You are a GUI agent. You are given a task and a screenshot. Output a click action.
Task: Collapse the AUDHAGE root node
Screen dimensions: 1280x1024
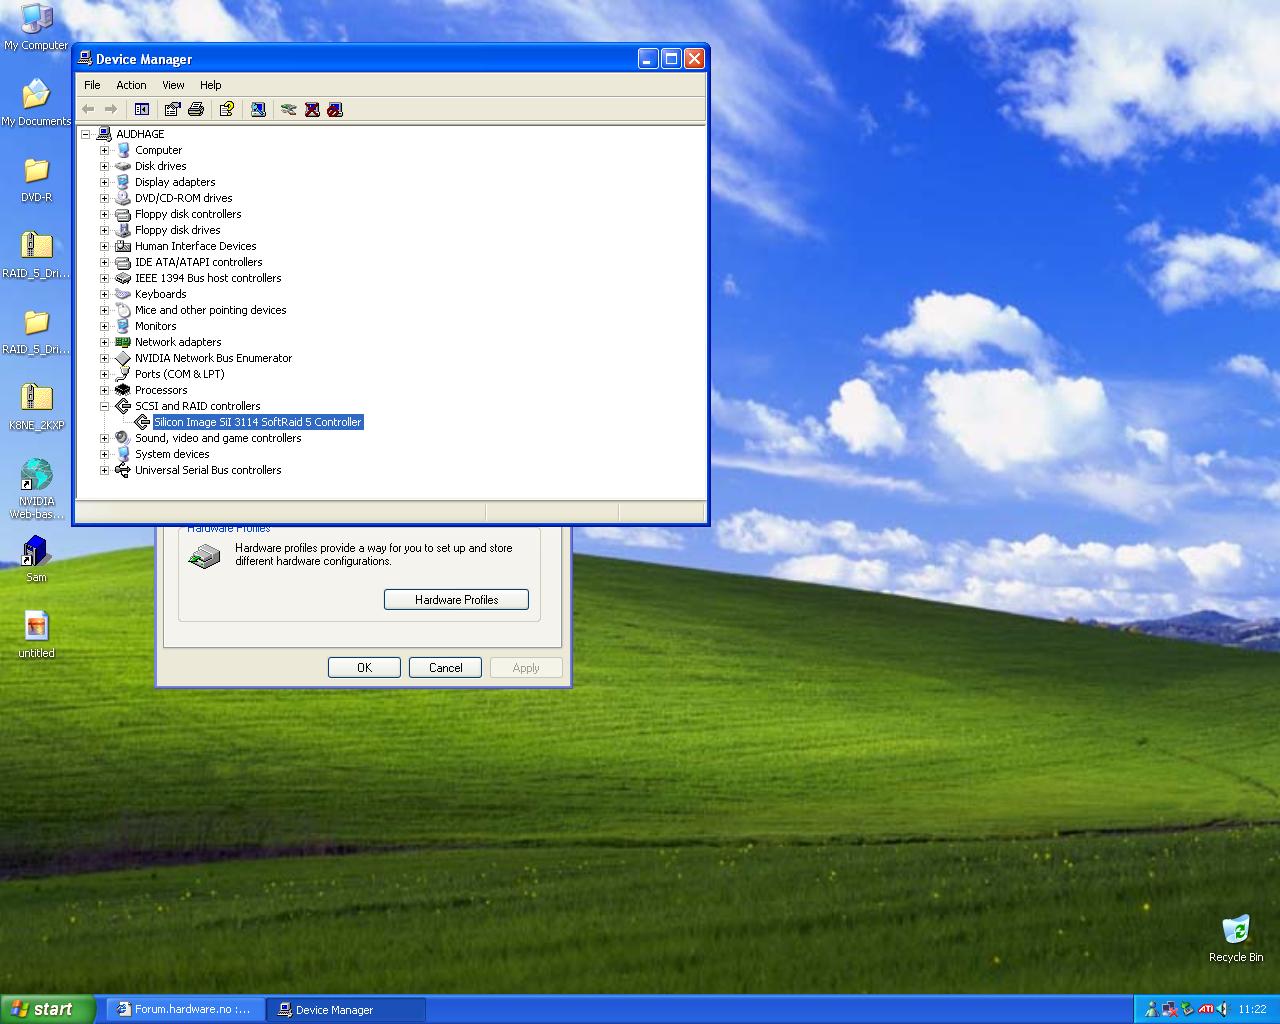tap(86, 134)
